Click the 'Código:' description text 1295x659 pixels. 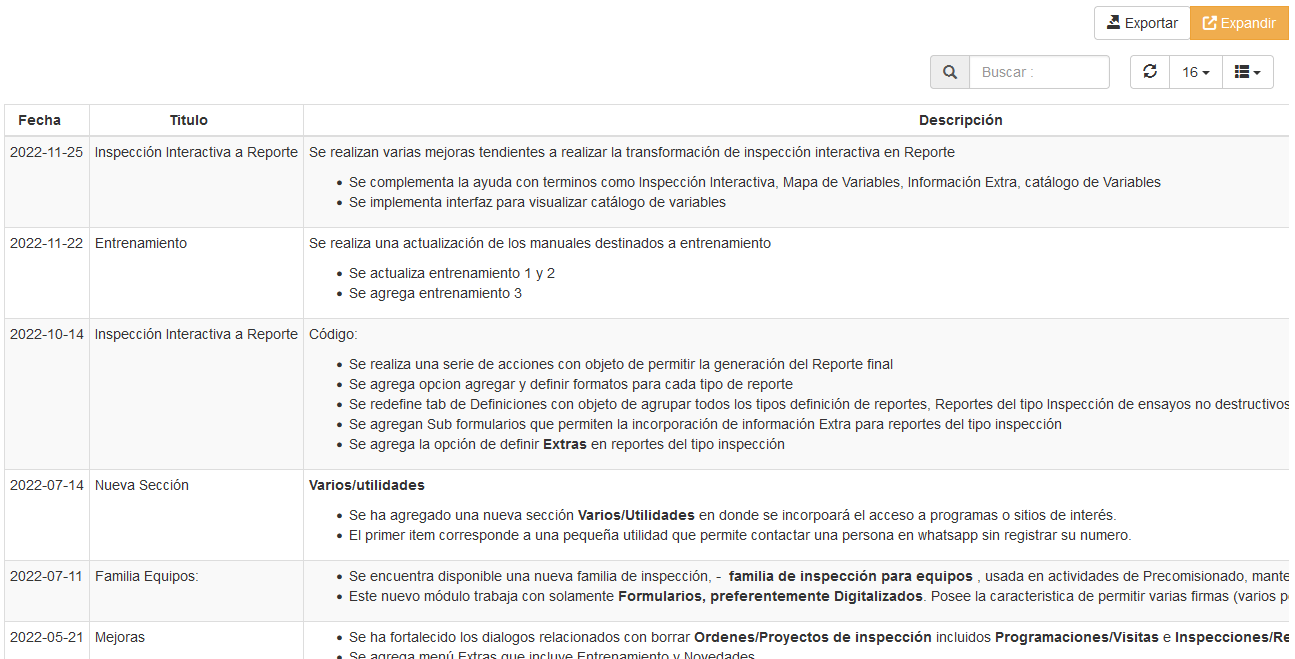[x=333, y=335]
